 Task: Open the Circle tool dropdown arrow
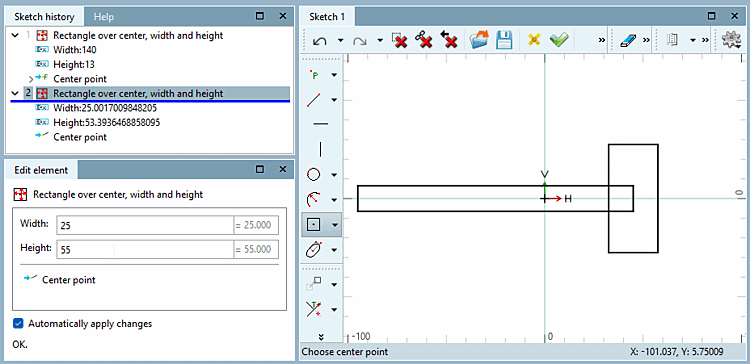coord(334,175)
